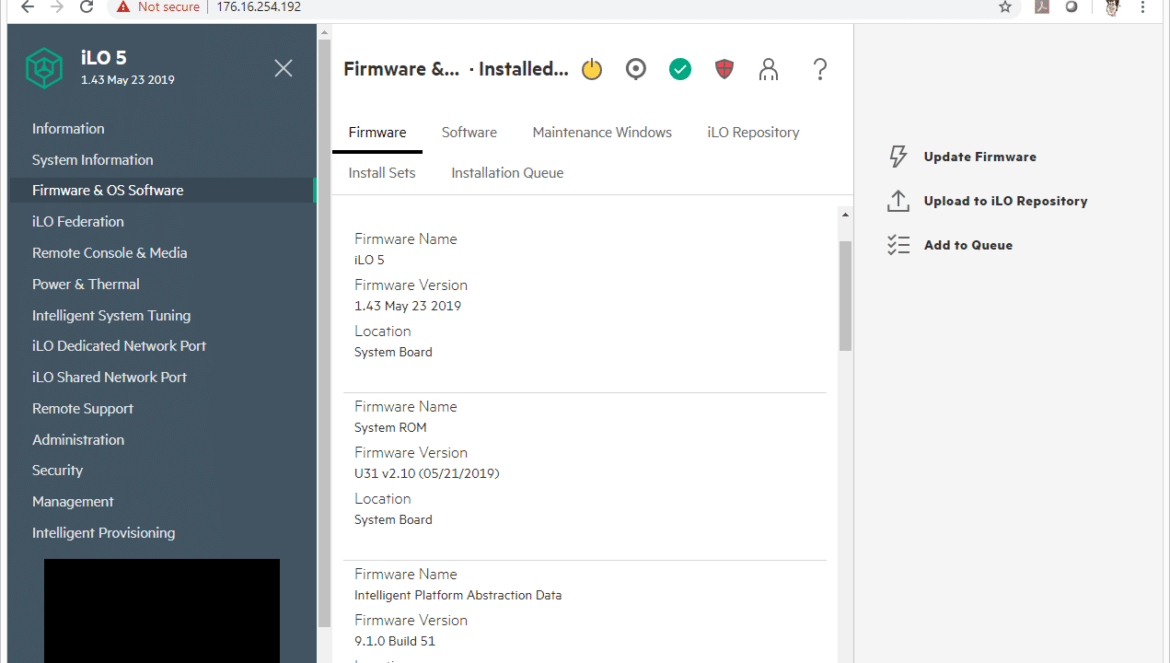Open help via question mark icon
1170x663 pixels.
click(x=820, y=69)
